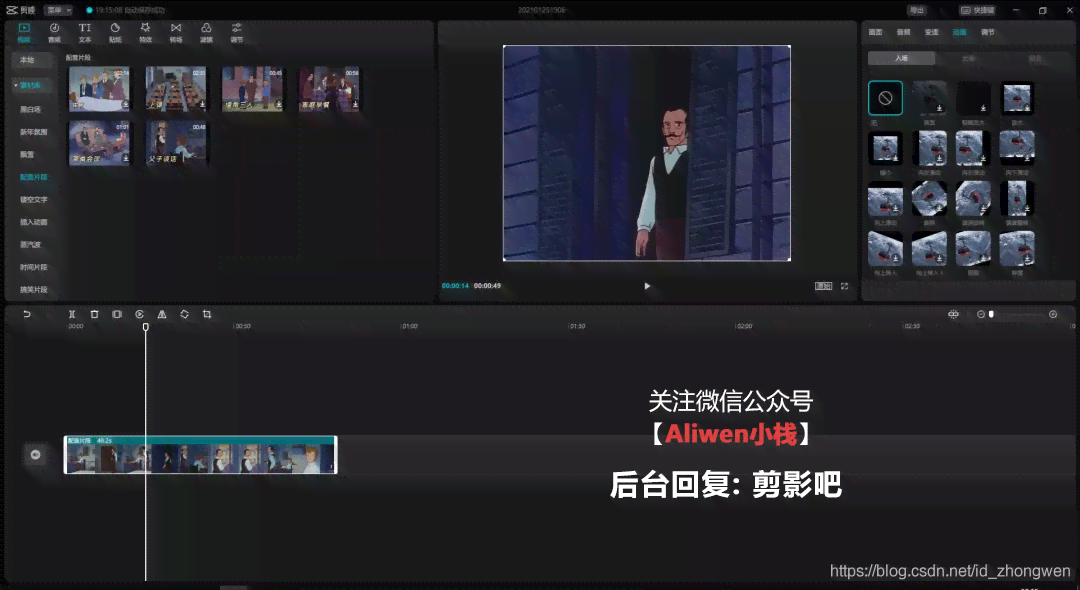
Task: Click the timeline zoom-out minus icon
Action: point(981,314)
